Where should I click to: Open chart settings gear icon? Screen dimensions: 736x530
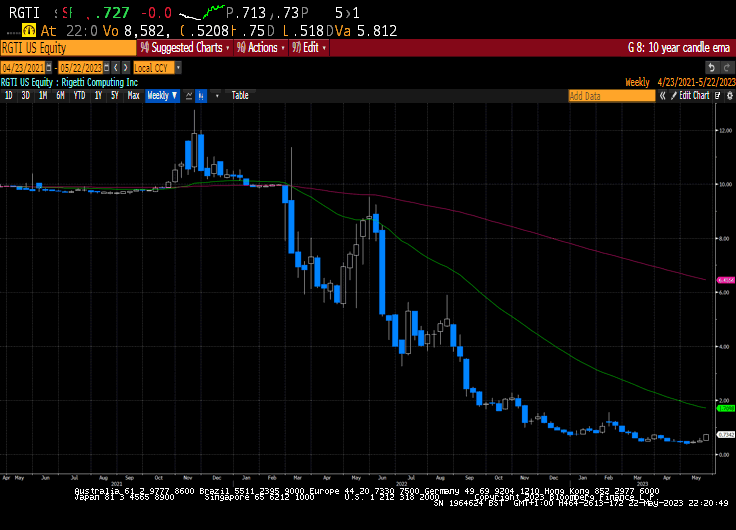[729, 96]
